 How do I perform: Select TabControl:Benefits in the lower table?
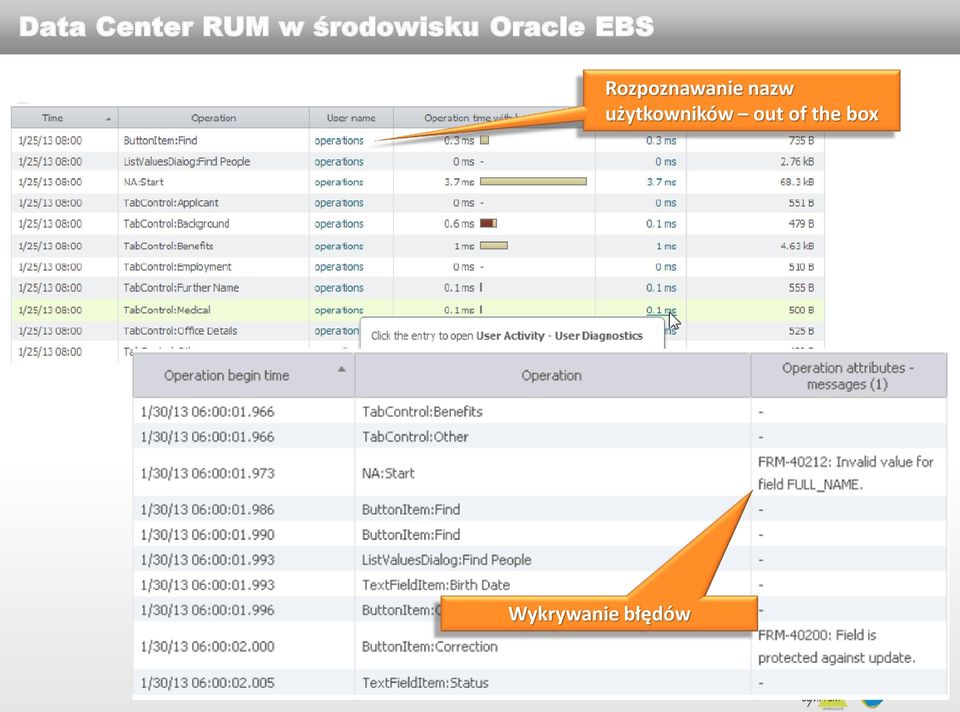422,411
